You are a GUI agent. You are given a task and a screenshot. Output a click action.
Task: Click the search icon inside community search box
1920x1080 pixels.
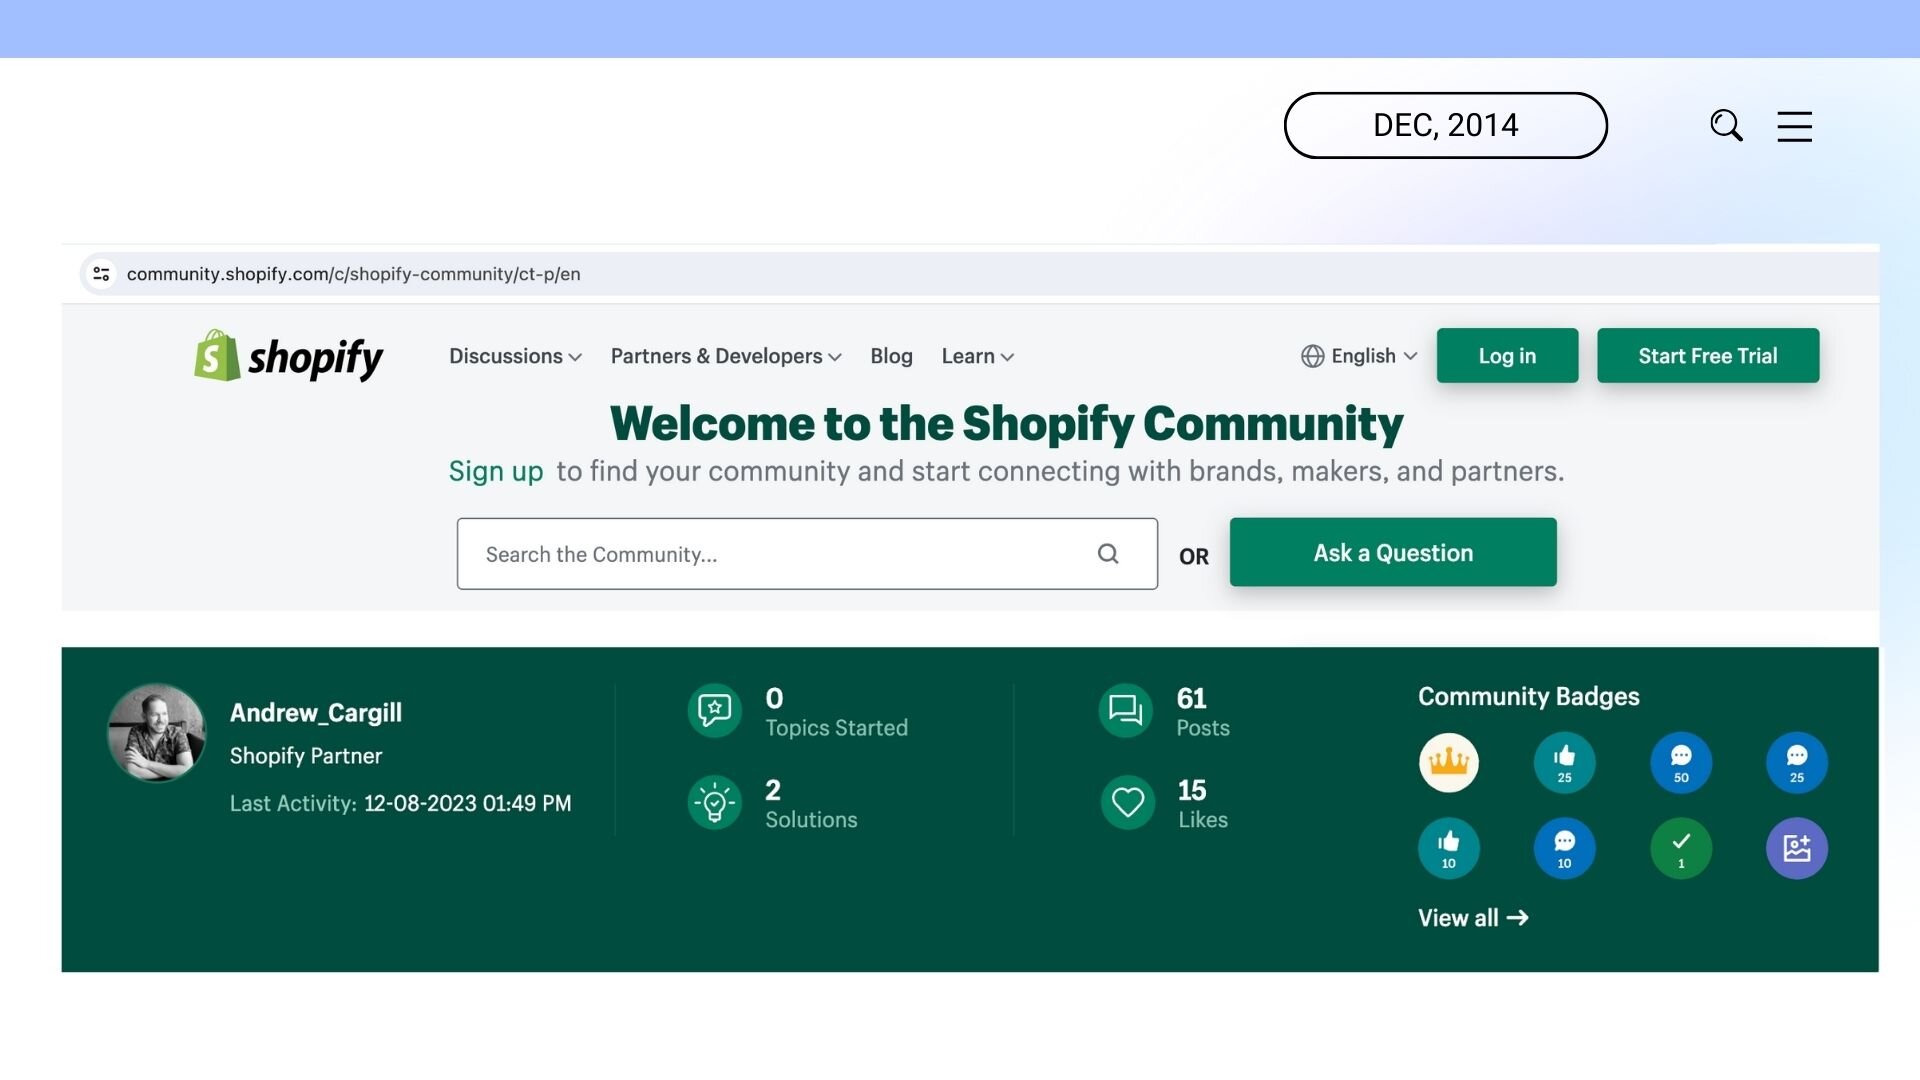pos(1108,554)
